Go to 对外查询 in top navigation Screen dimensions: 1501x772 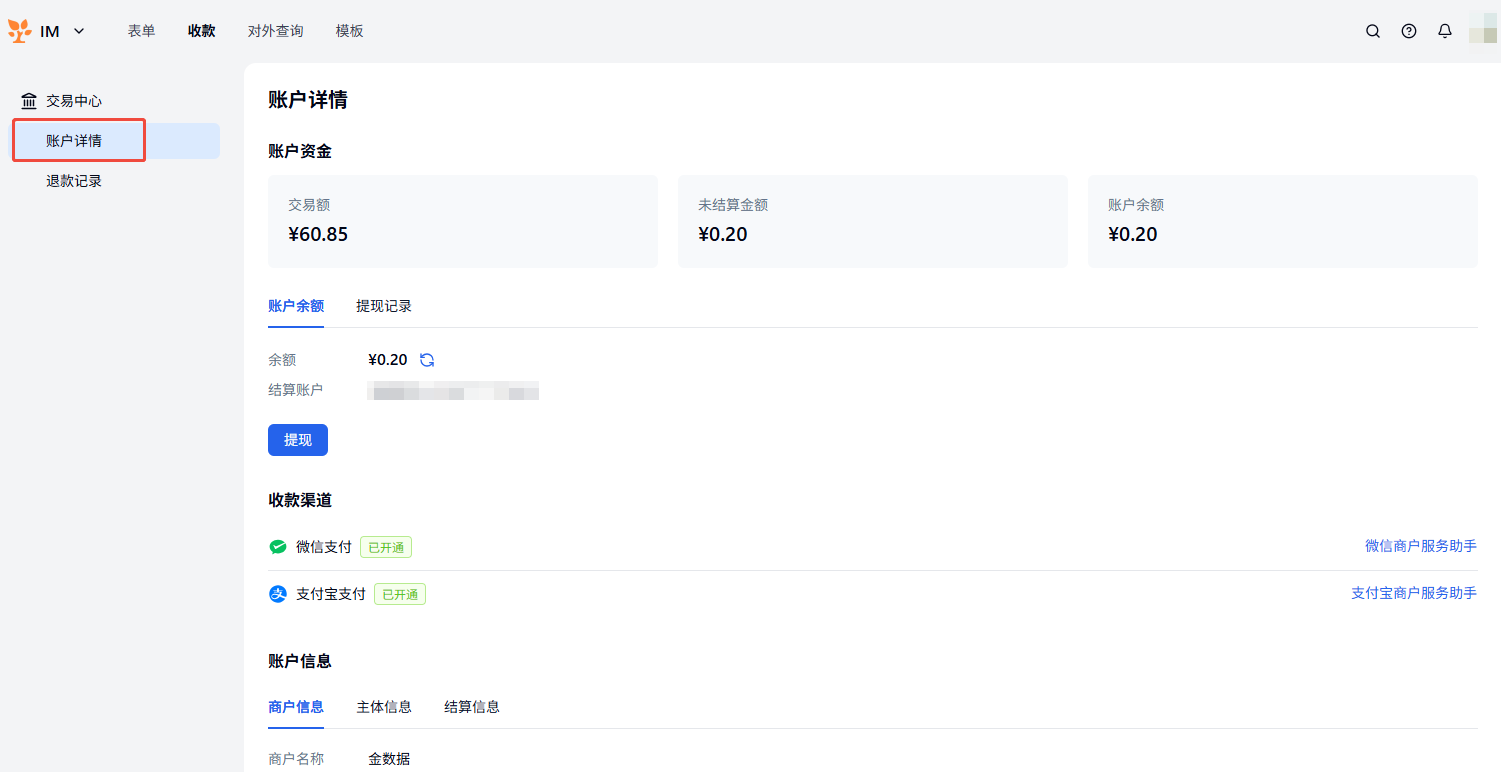click(x=275, y=31)
